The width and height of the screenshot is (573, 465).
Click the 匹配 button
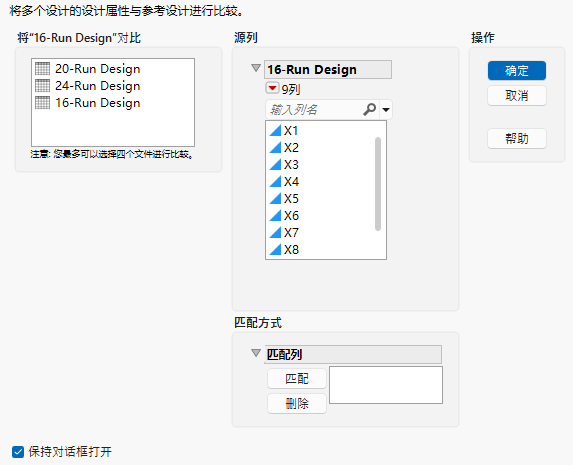(x=297, y=379)
